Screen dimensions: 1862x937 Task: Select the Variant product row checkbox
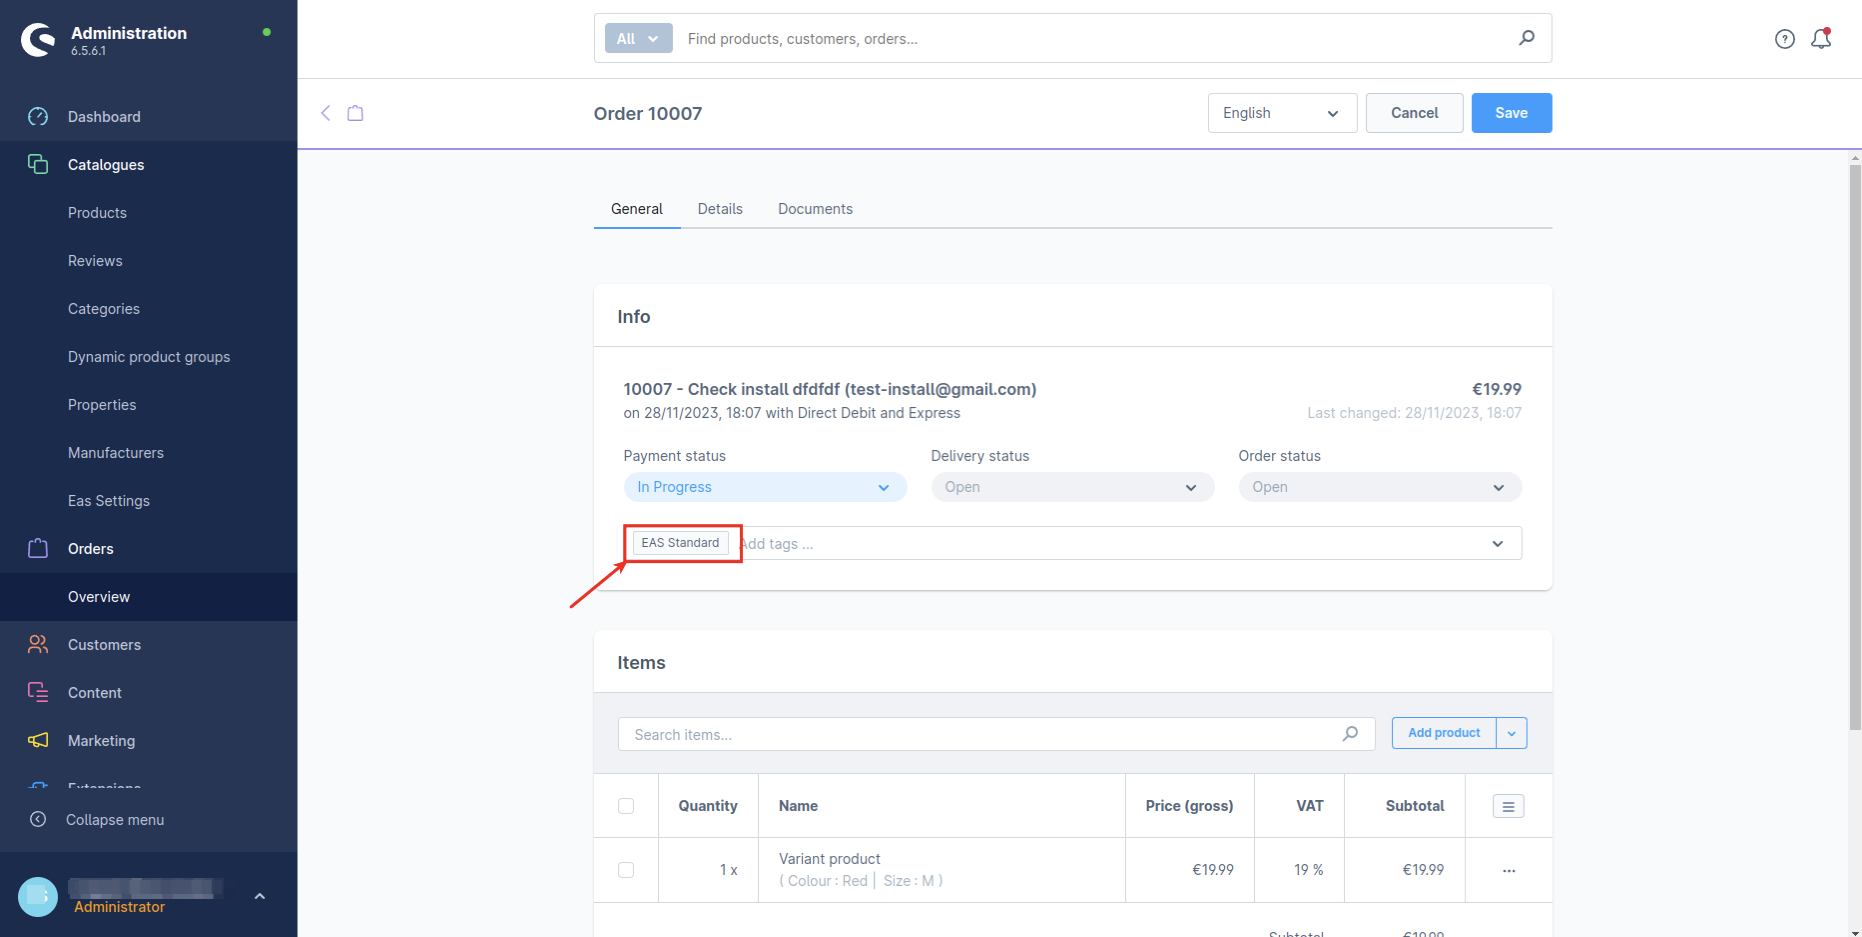click(626, 870)
